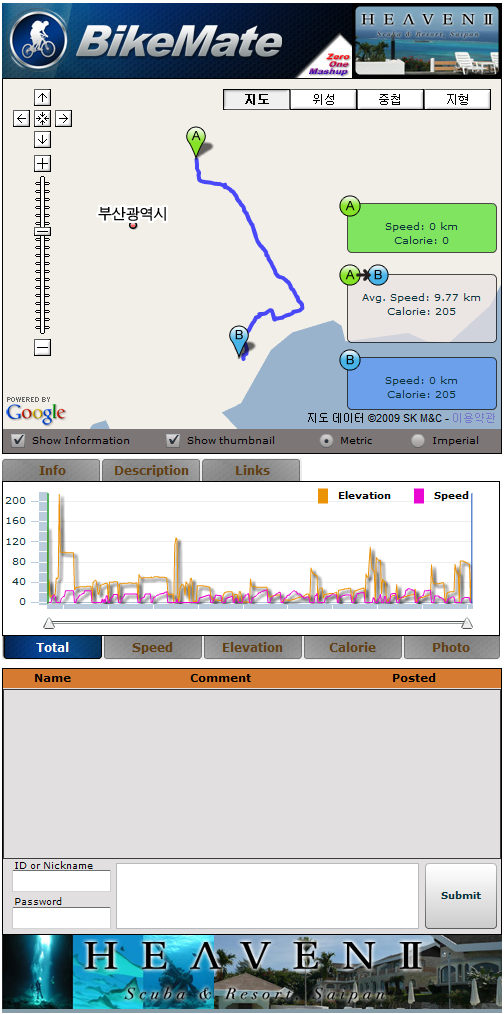Click the Heaven II bottom banner ad
Viewport: 504px width, 1014px height.
(252, 973)
